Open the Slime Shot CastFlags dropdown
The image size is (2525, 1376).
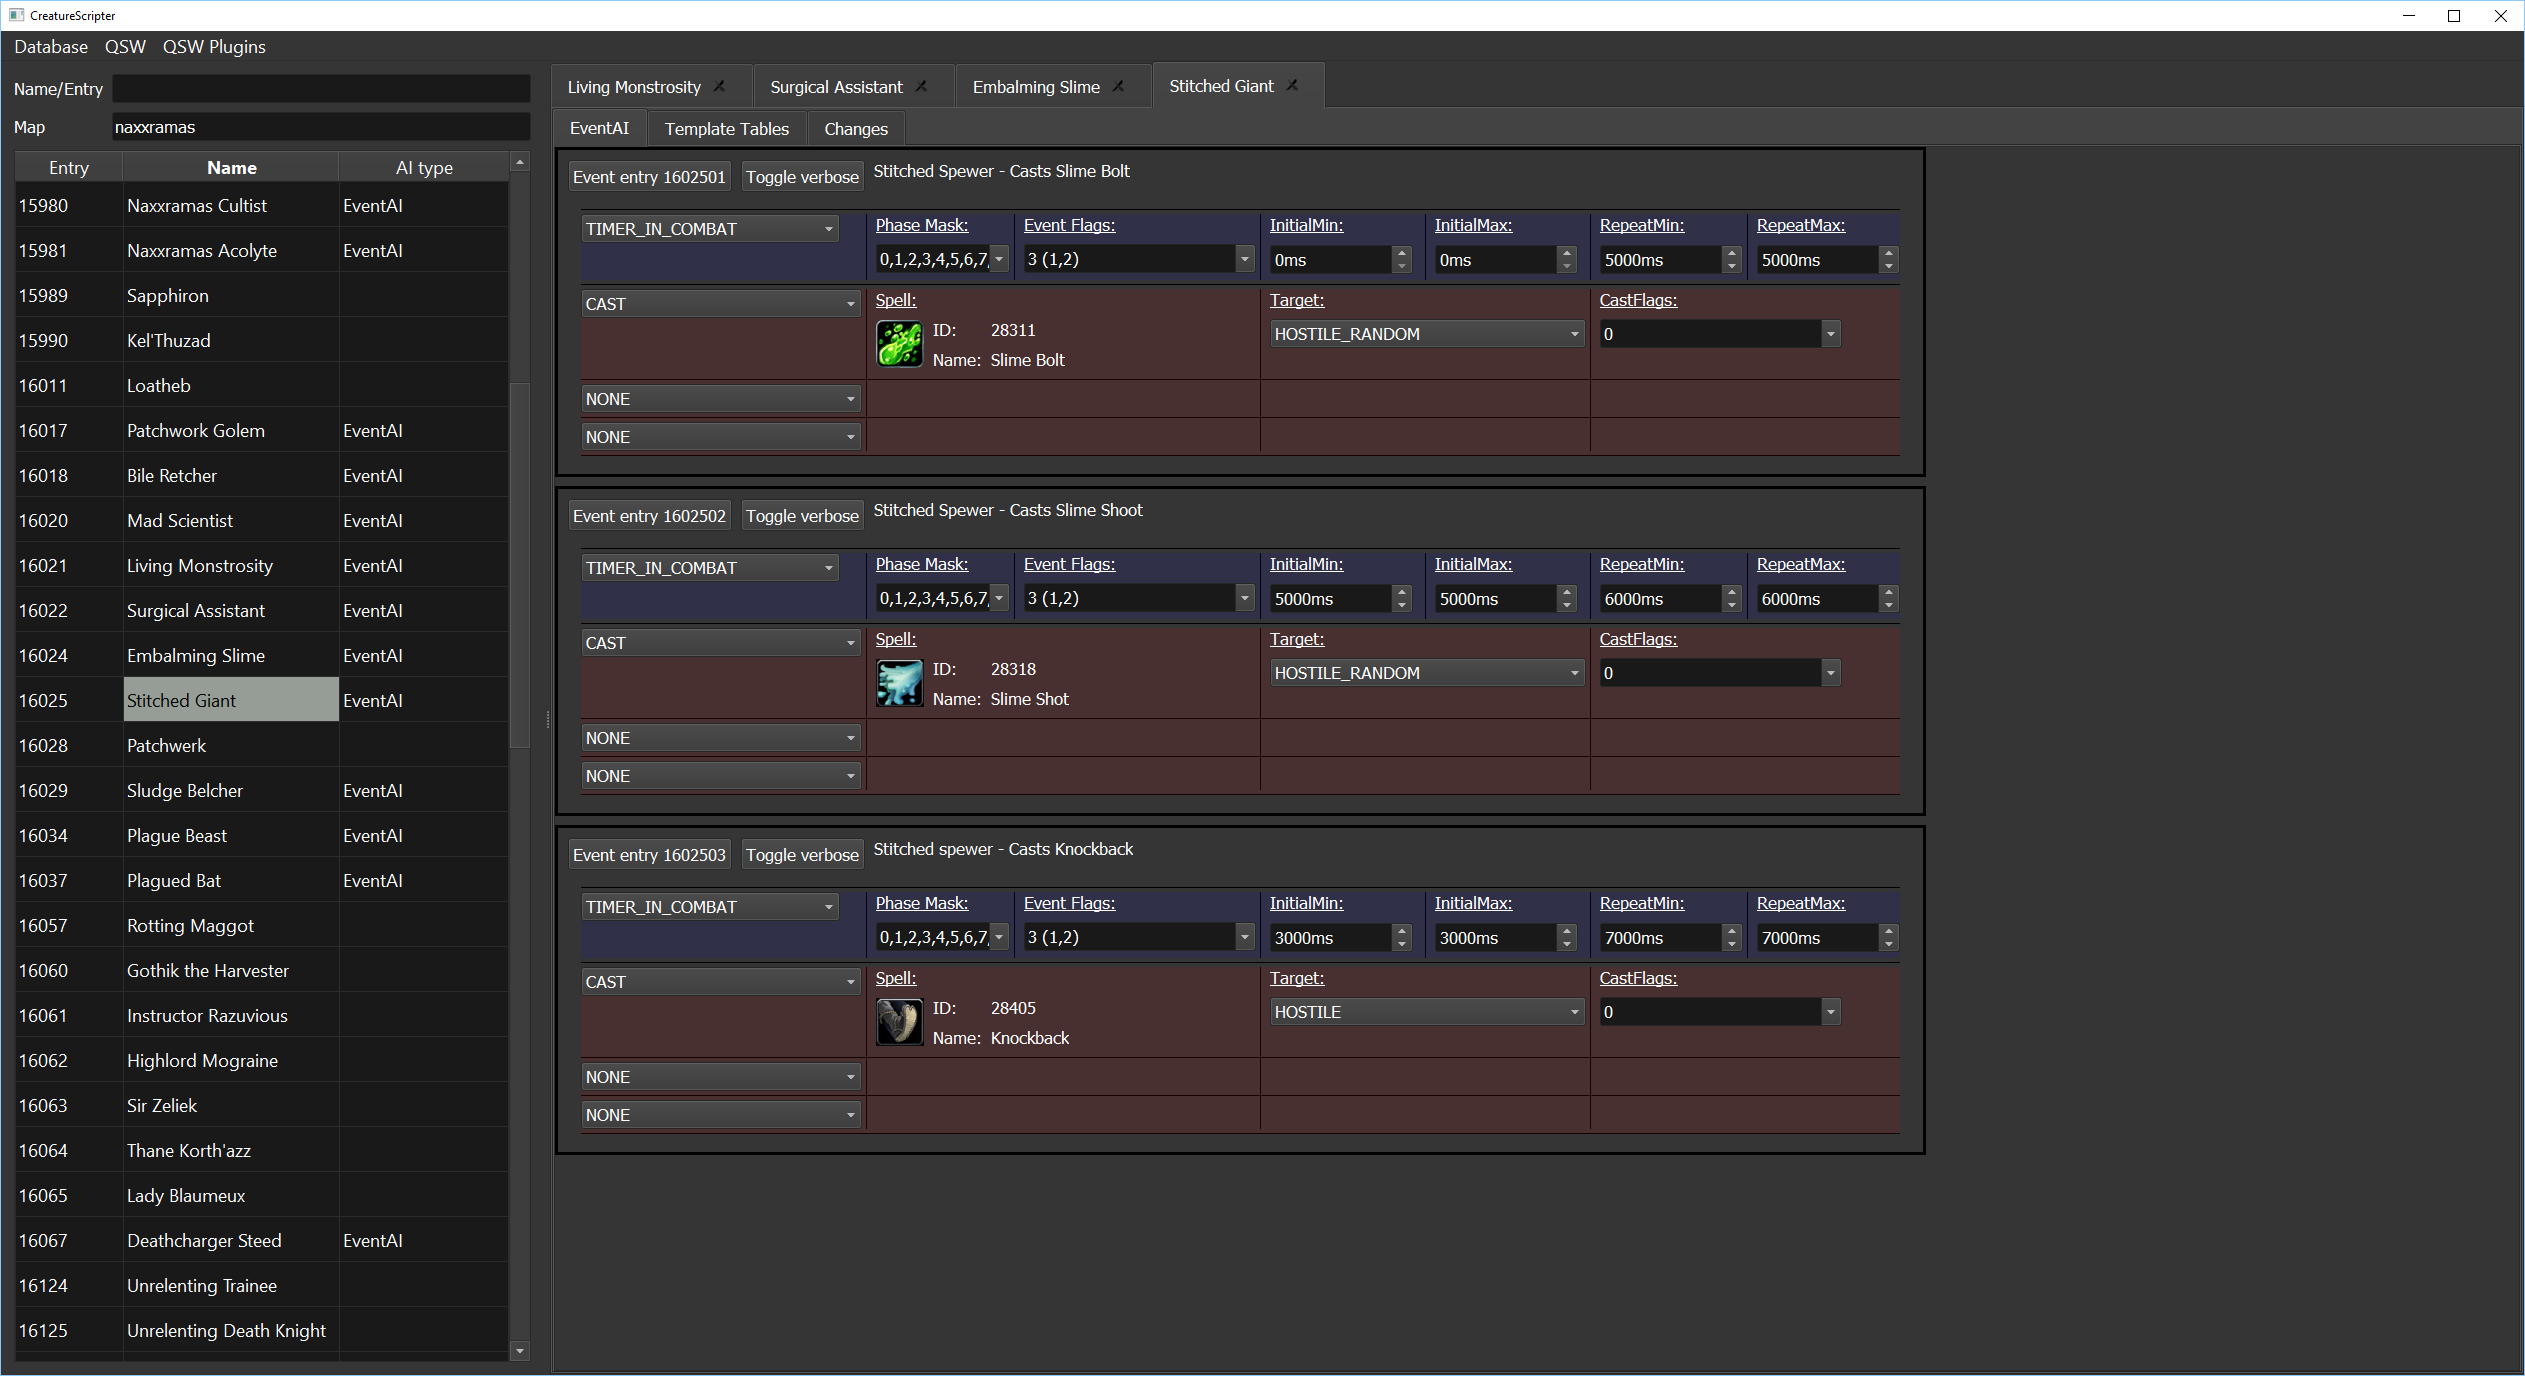(1830, 673)
